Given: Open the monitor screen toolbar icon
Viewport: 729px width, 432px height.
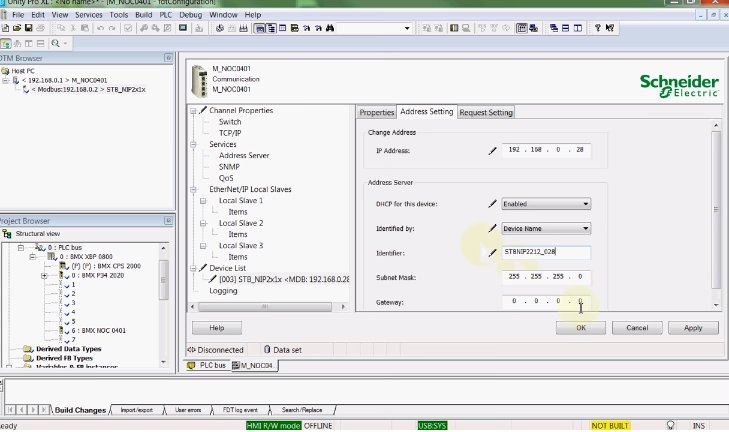Looking at the screenshot, I should (183, 28).
